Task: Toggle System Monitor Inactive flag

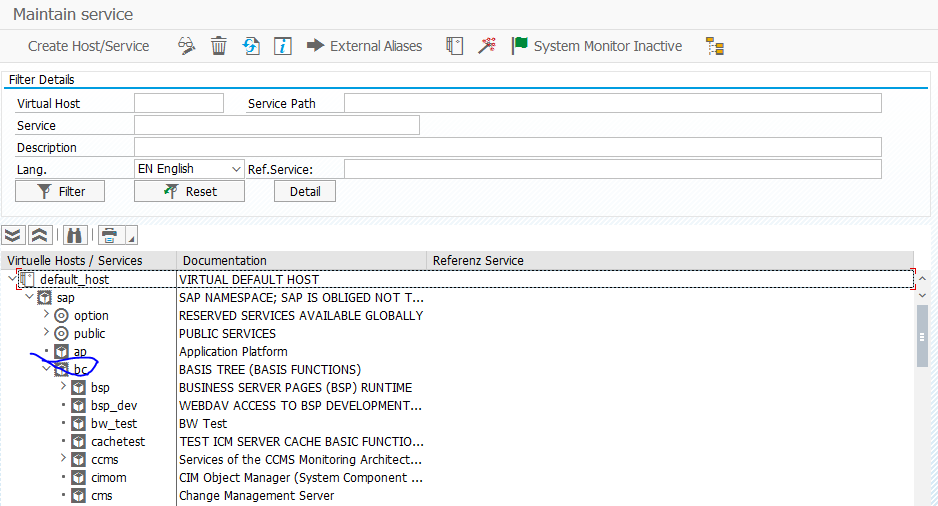Action: [596, 46]
